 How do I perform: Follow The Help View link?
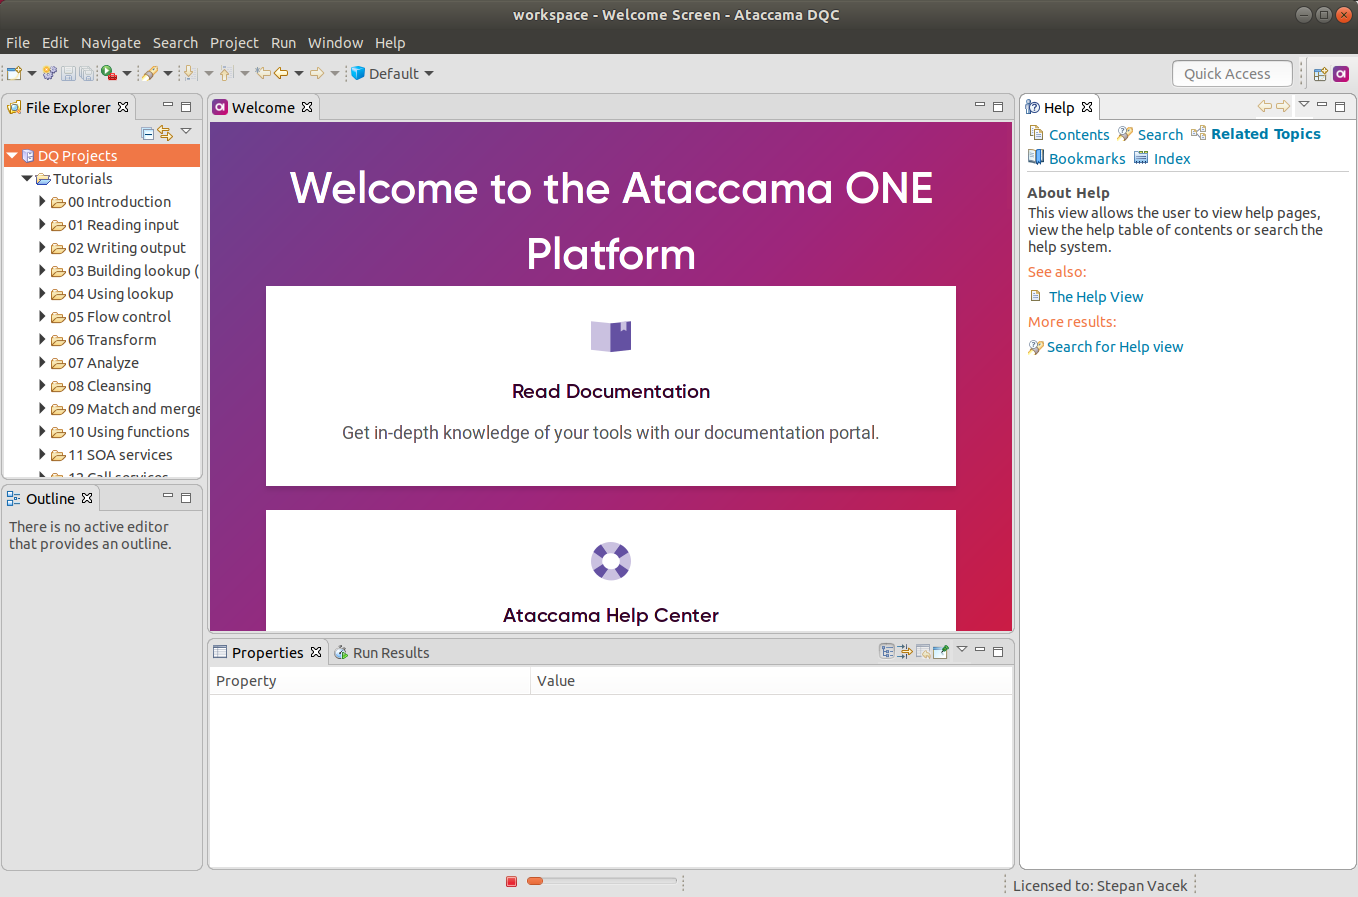click(x=1095, y=296)
